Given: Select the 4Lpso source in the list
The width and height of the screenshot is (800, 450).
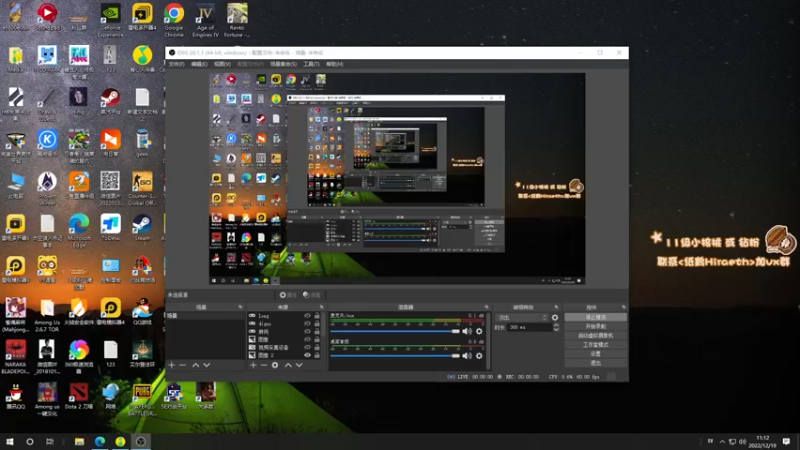Looking at the screenshot, I should pos(270,323).
